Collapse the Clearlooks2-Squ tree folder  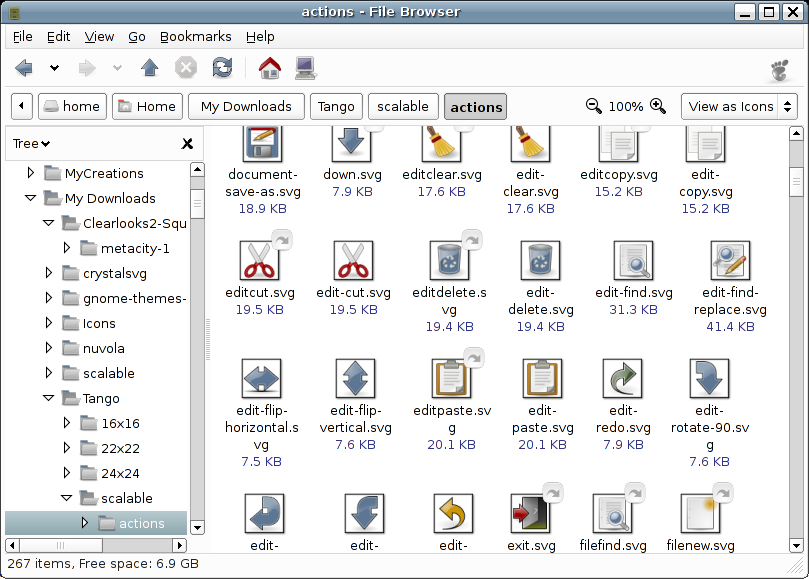pyautogui.click(x=48, y=223)
